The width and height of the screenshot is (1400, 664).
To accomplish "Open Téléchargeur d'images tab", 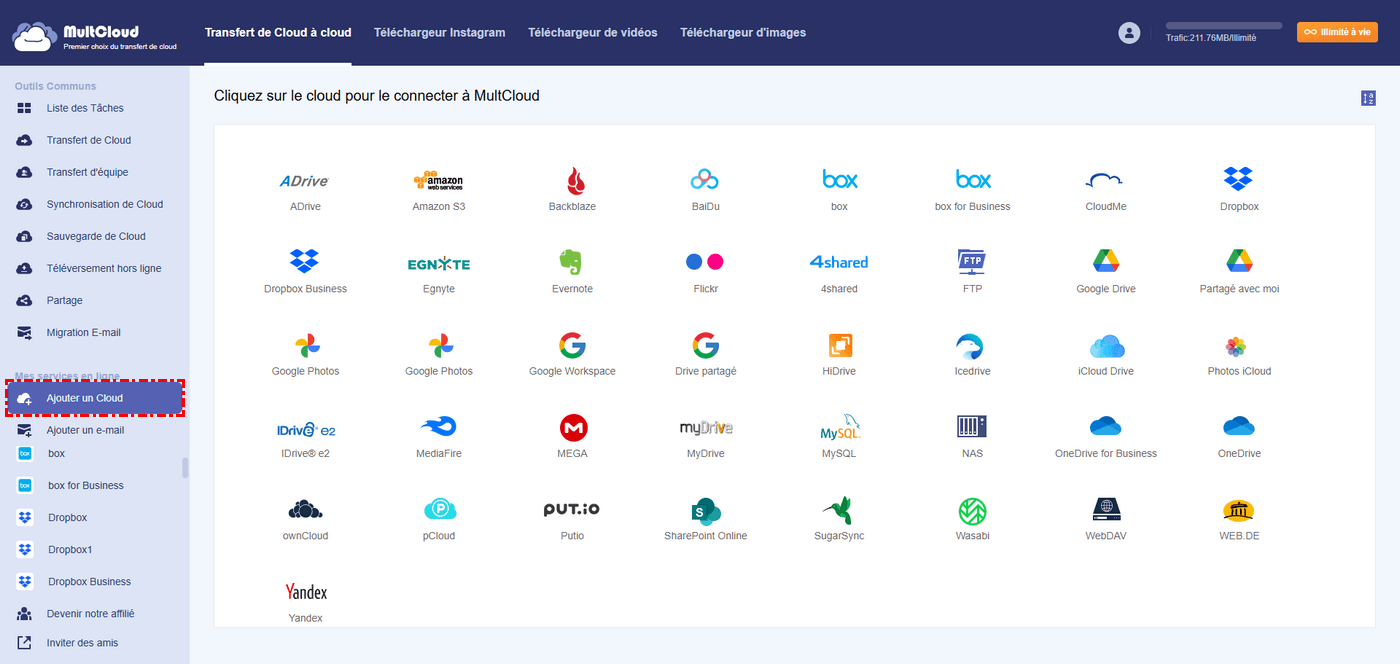I will coord(743,33).
